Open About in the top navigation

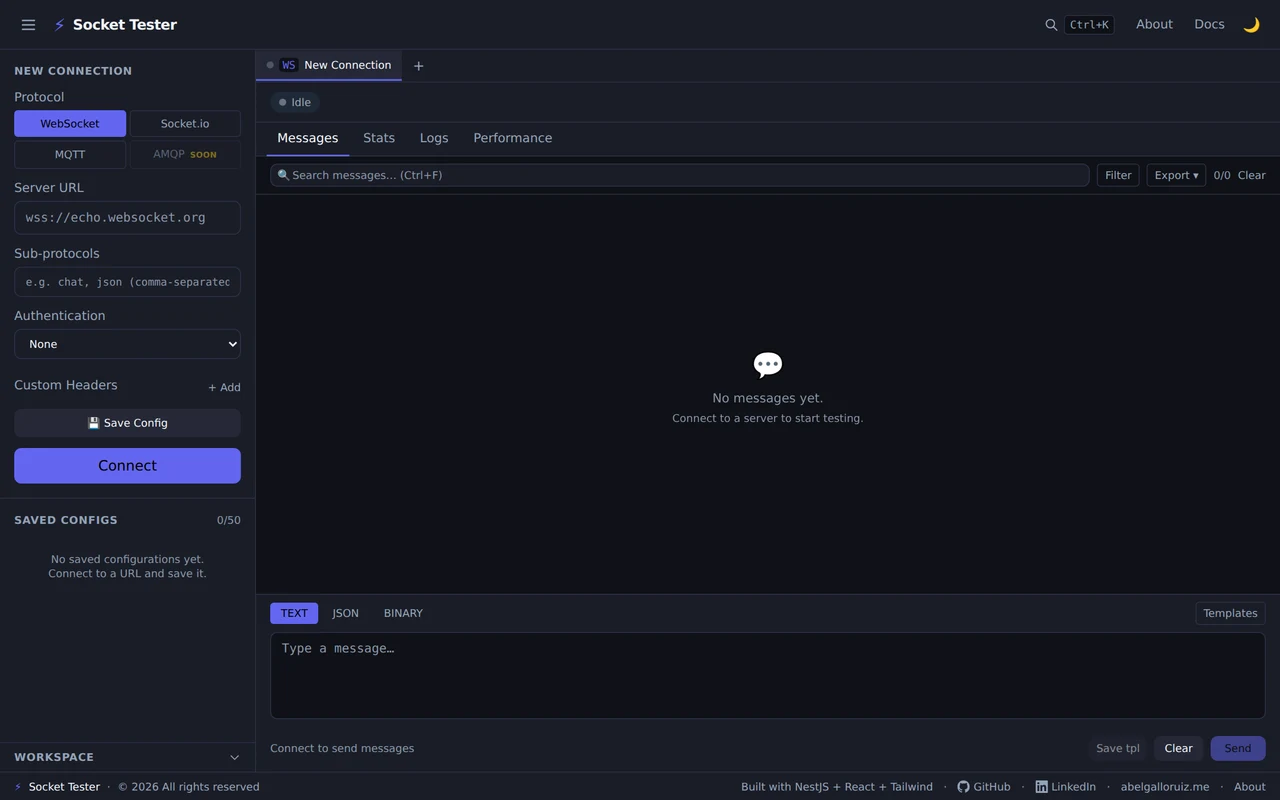1154,25
